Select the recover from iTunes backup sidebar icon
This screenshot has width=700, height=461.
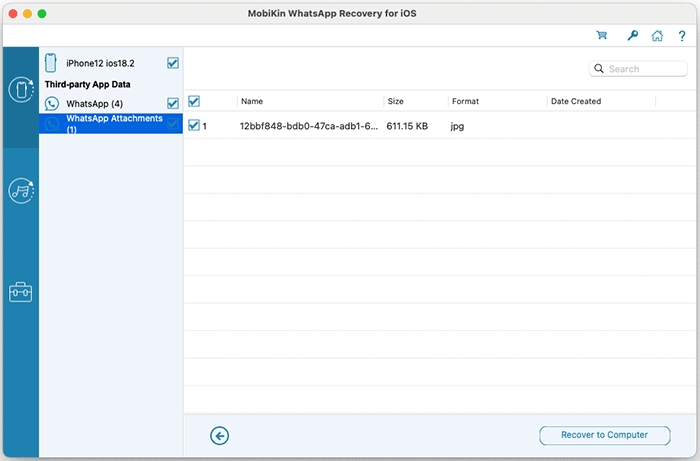click(21, 191)
